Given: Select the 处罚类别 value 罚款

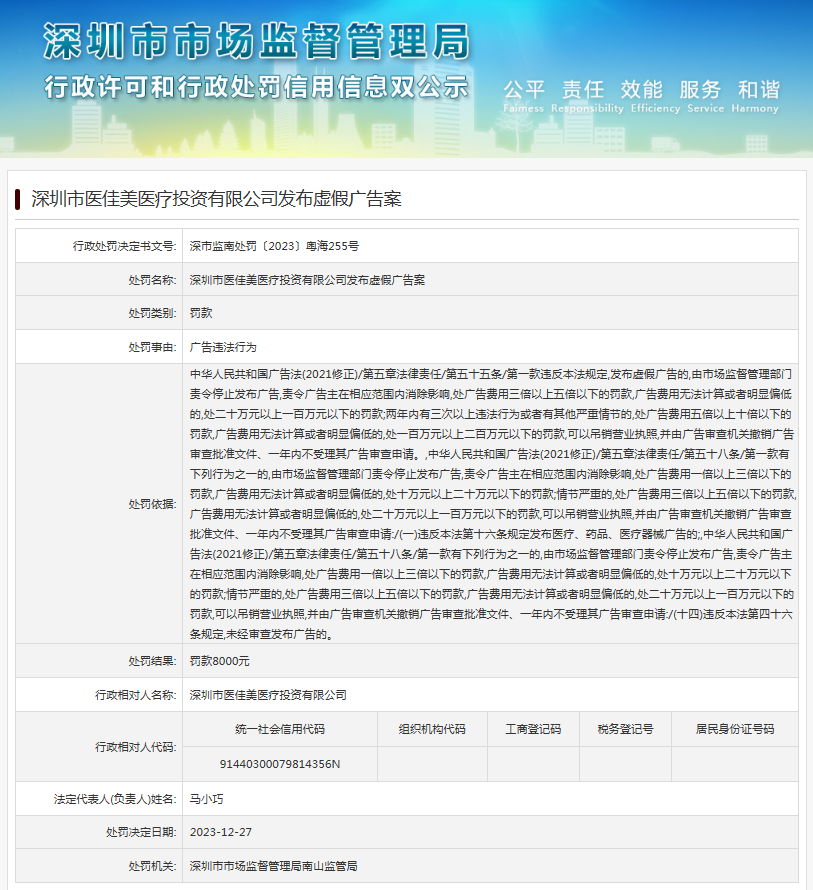Looking at the screenshot, I should pyautogui.click(x=201, y=313).
